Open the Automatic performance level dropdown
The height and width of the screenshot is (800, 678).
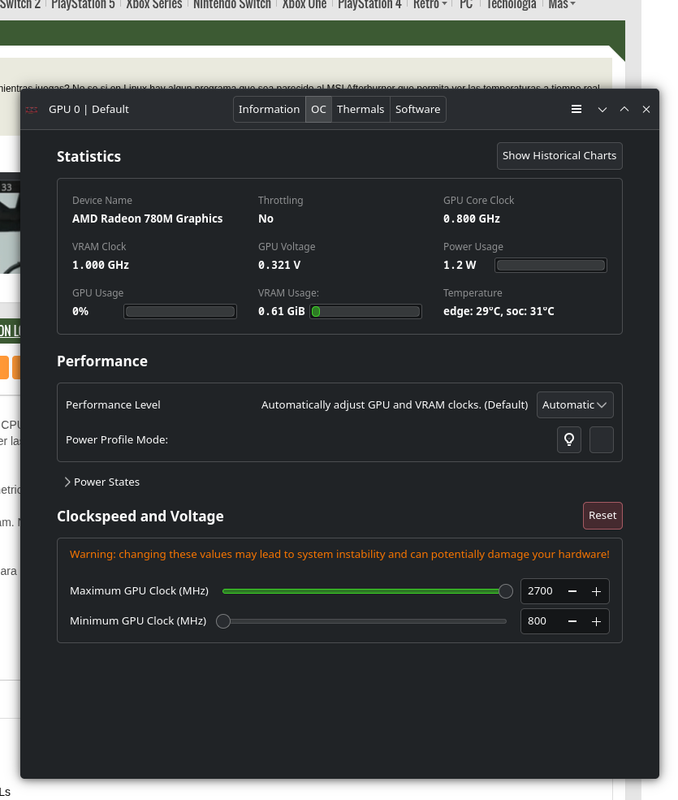tap(574, 405)
